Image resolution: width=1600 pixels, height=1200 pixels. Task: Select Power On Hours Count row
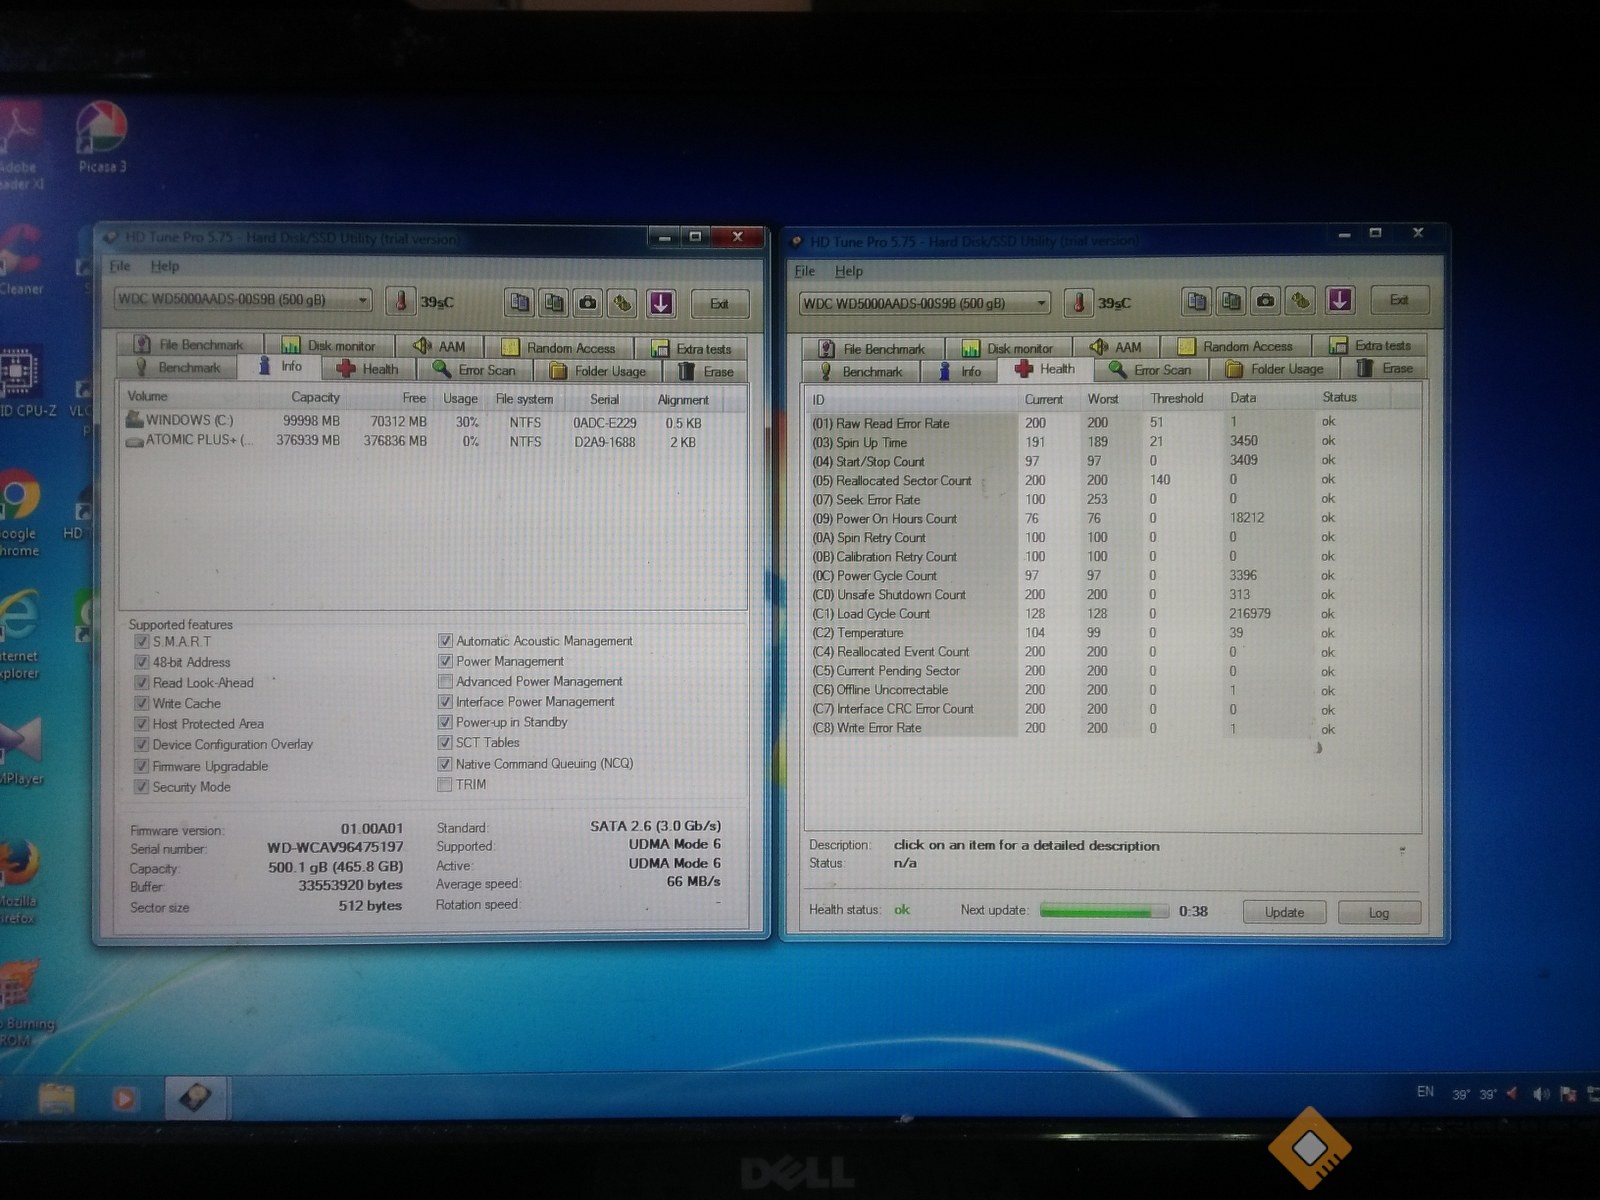point(1112,518)
